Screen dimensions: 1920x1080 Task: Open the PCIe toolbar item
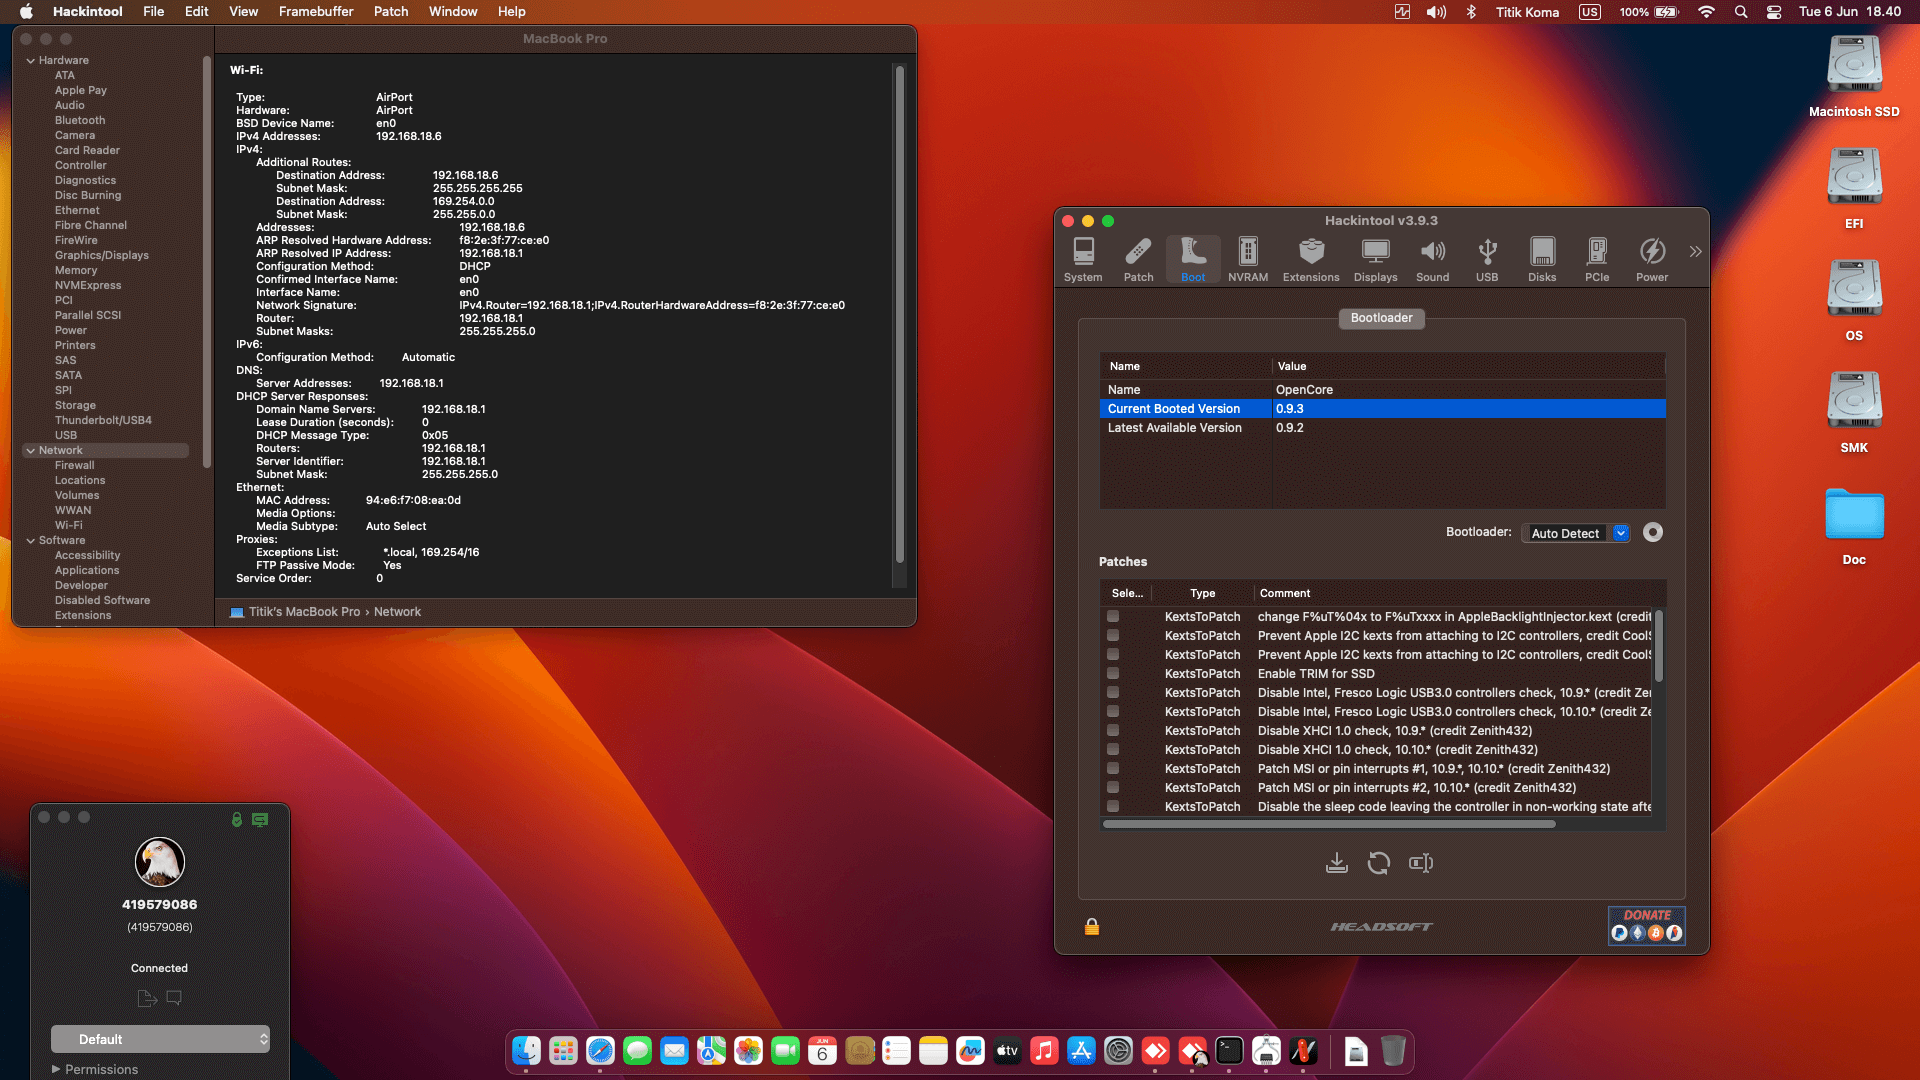click(x=1597, y=259)
